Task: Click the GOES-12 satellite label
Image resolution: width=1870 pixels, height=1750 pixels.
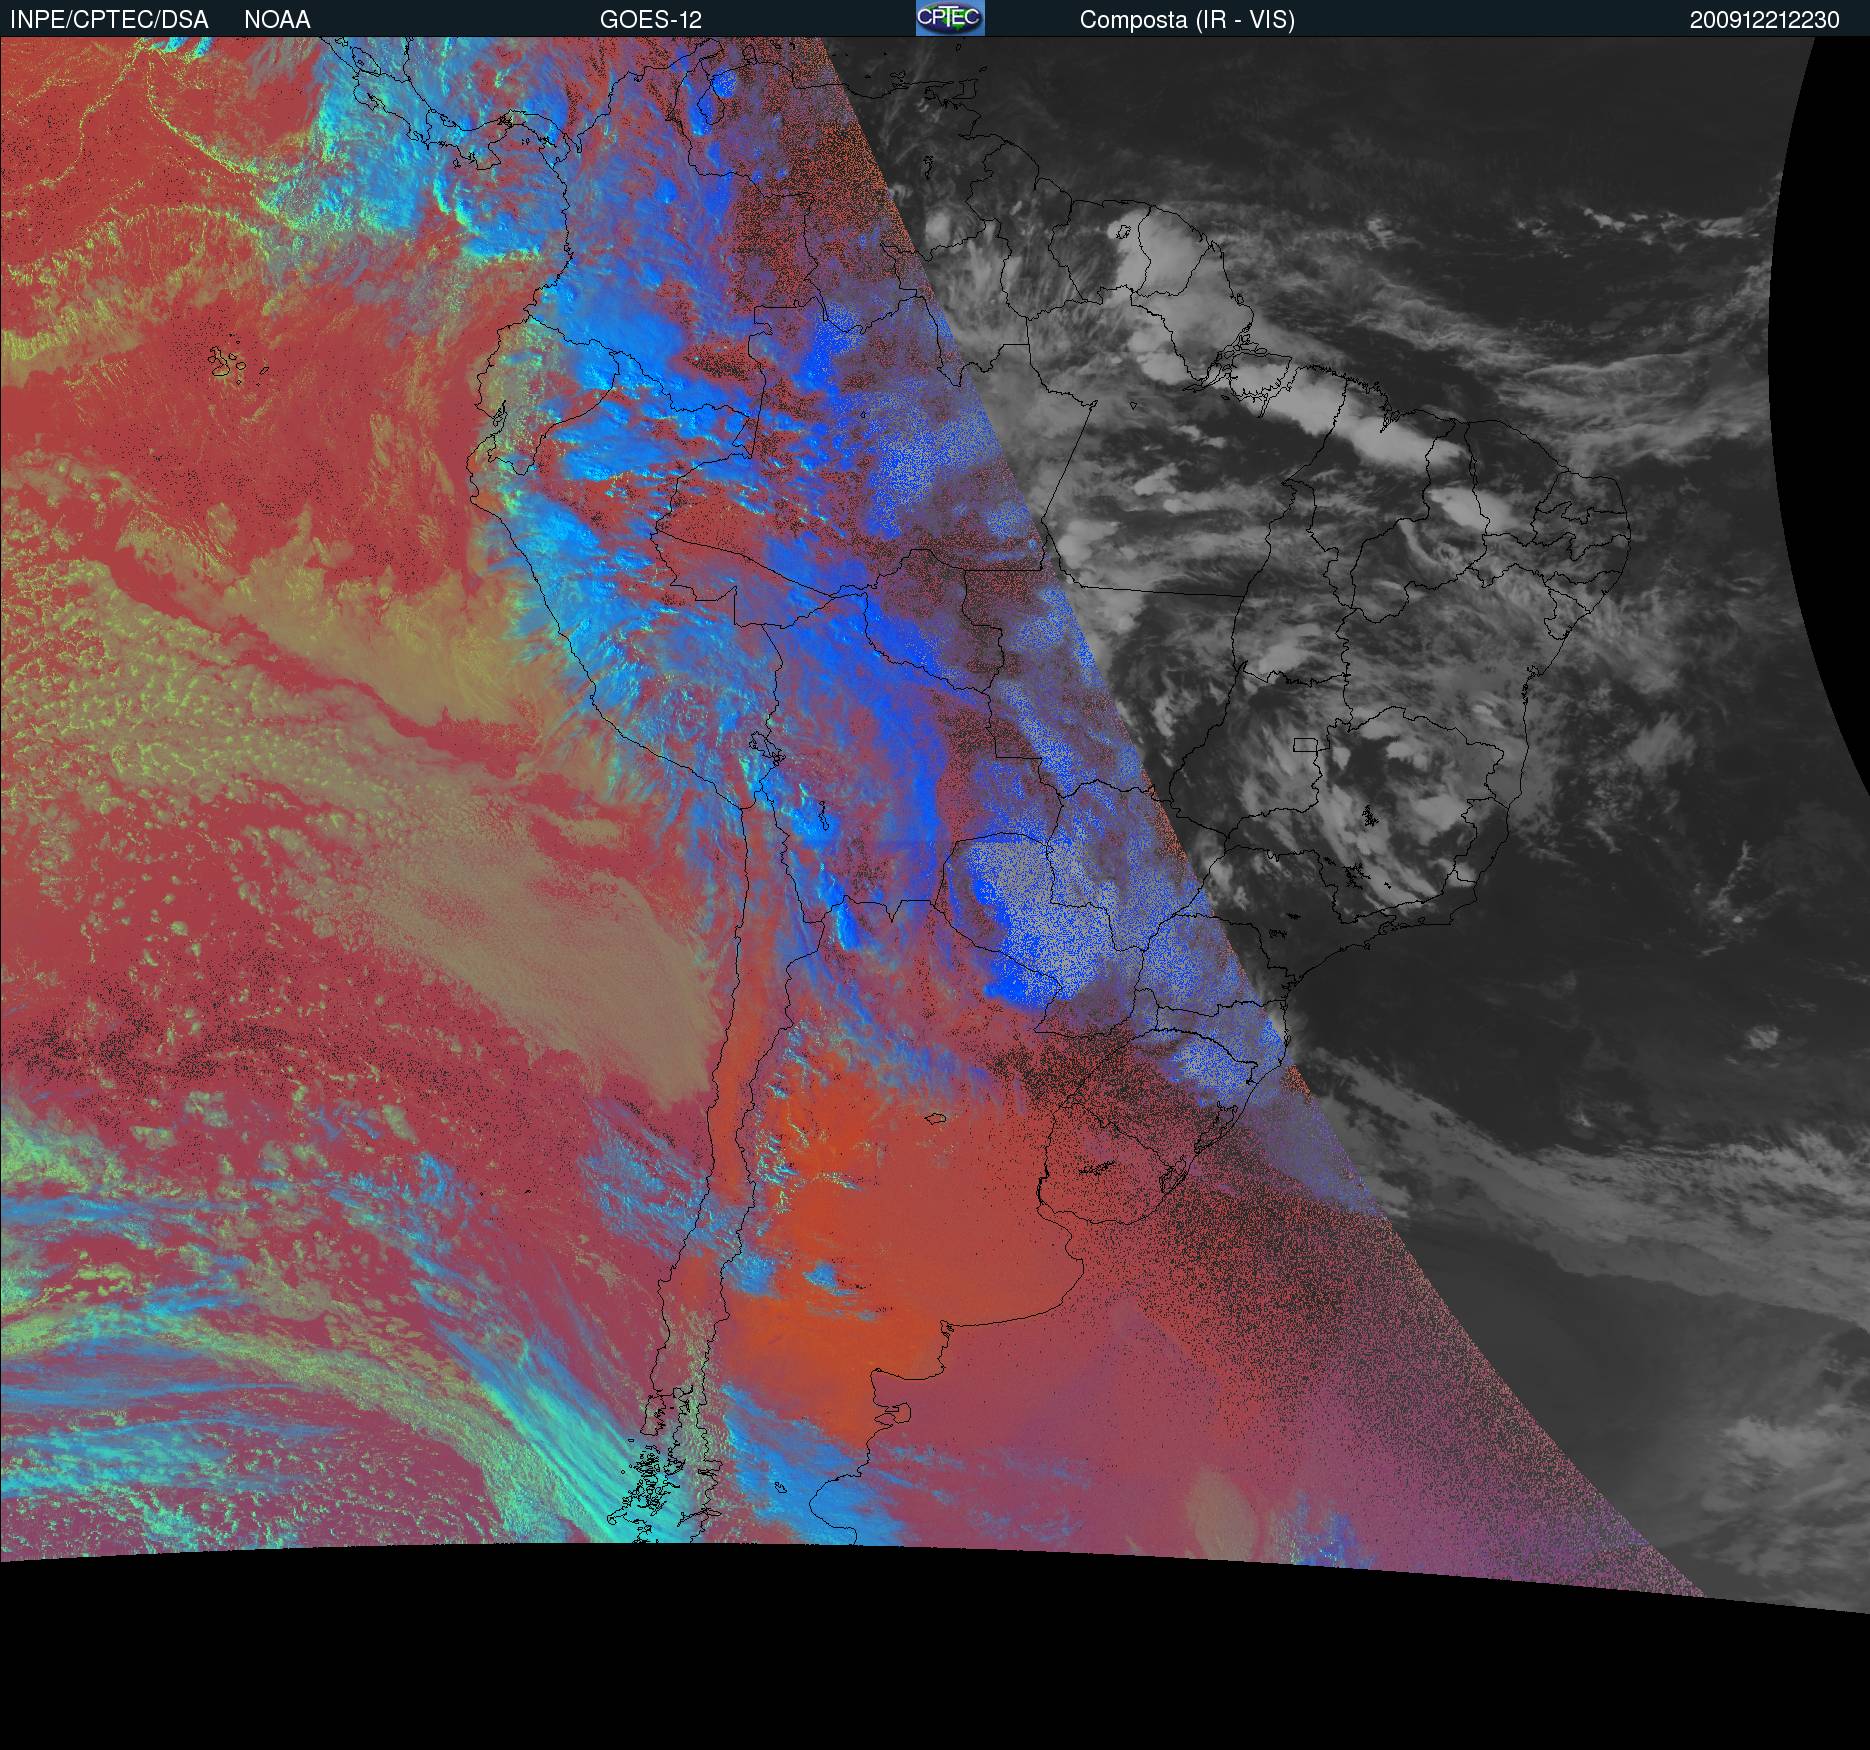Action: coord(651,20)
